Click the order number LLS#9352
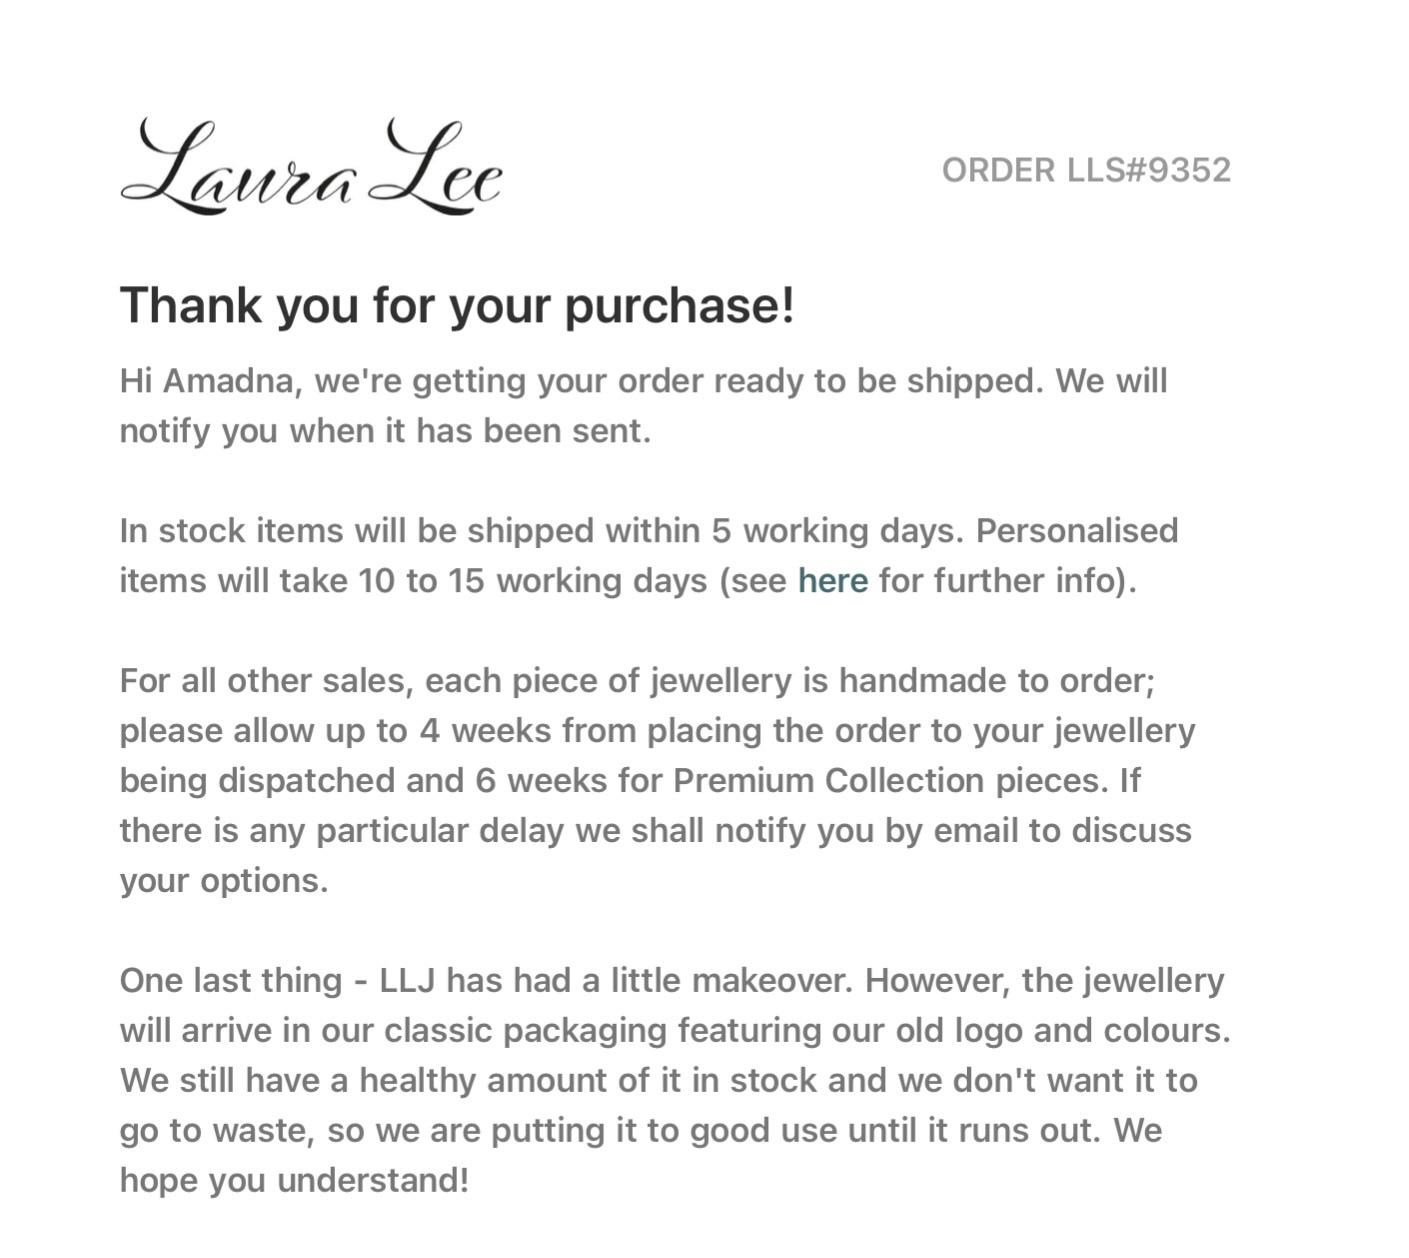1409x1258 pixels. coord(1086,170)
